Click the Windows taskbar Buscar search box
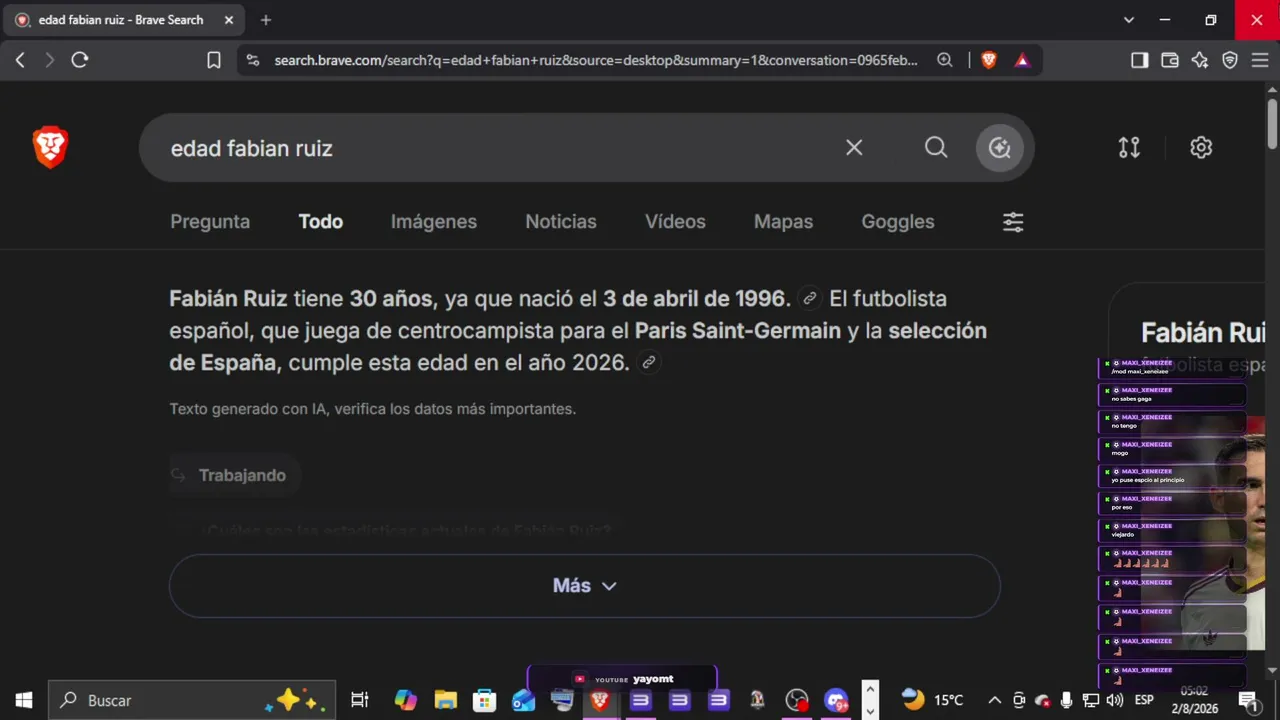1280x720 pixels. tap(190, 700)
